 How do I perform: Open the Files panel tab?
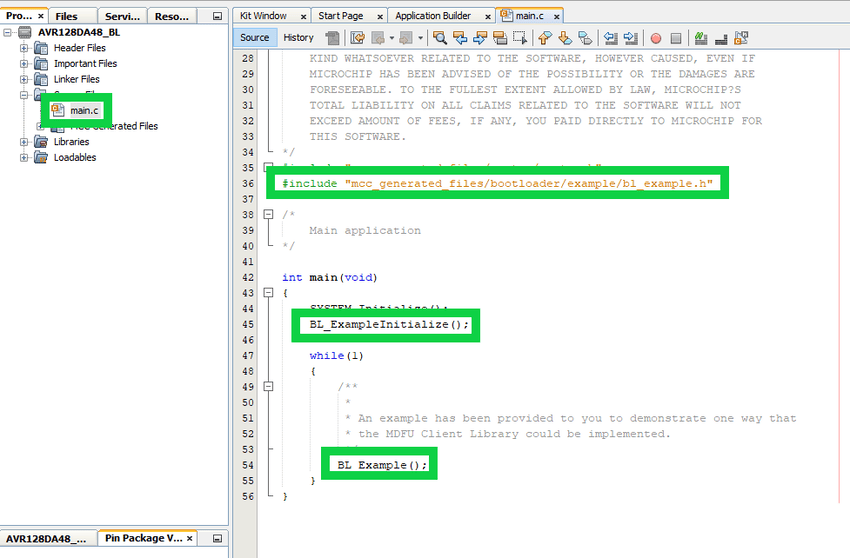coord(66,16)
